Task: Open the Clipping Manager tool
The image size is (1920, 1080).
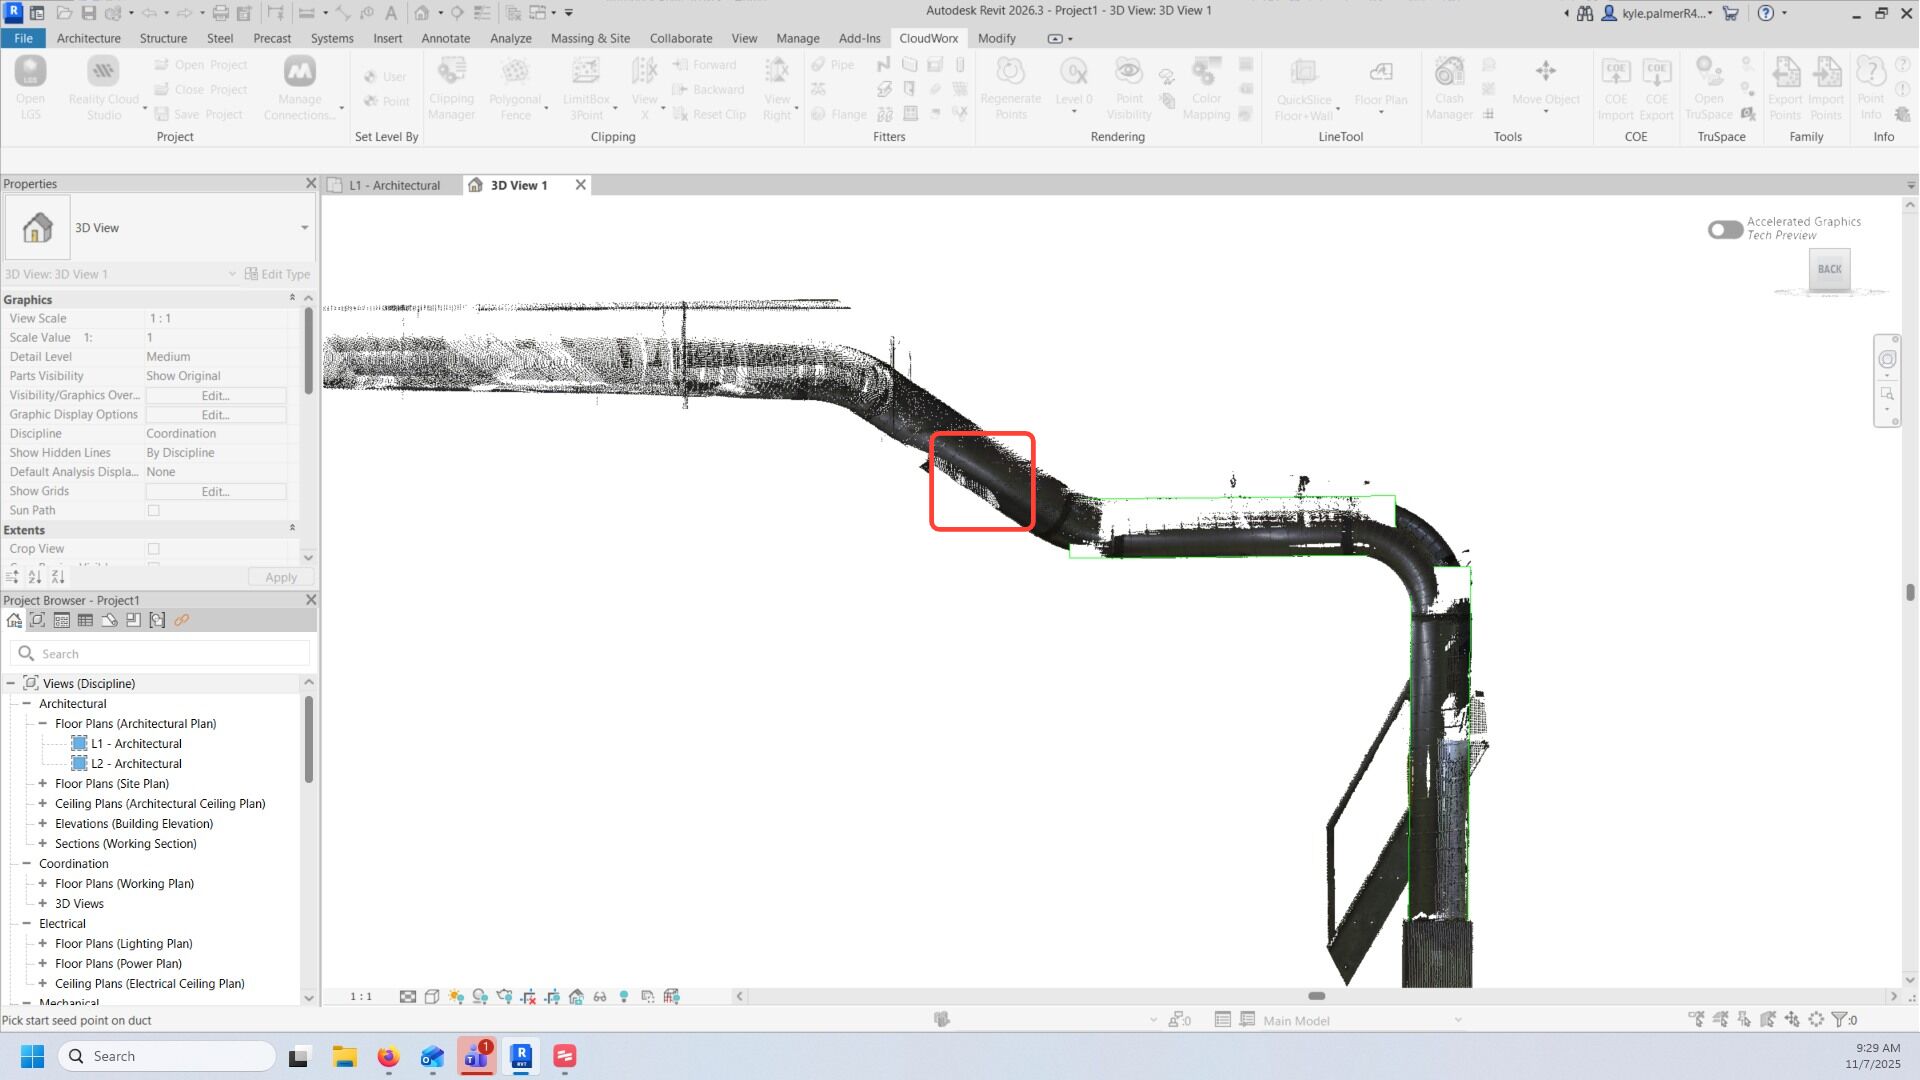Action: (451, 72)
